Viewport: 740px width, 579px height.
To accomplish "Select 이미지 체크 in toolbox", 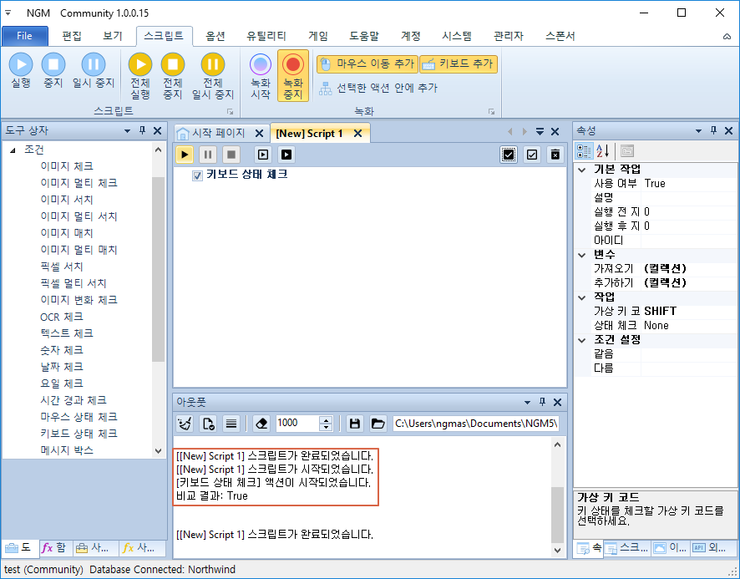I will click(x=67, y=166).
